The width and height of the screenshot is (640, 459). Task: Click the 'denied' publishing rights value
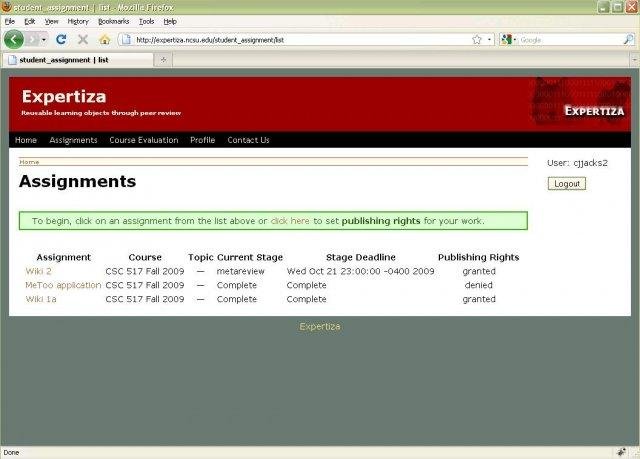click(x=478, y=285)
